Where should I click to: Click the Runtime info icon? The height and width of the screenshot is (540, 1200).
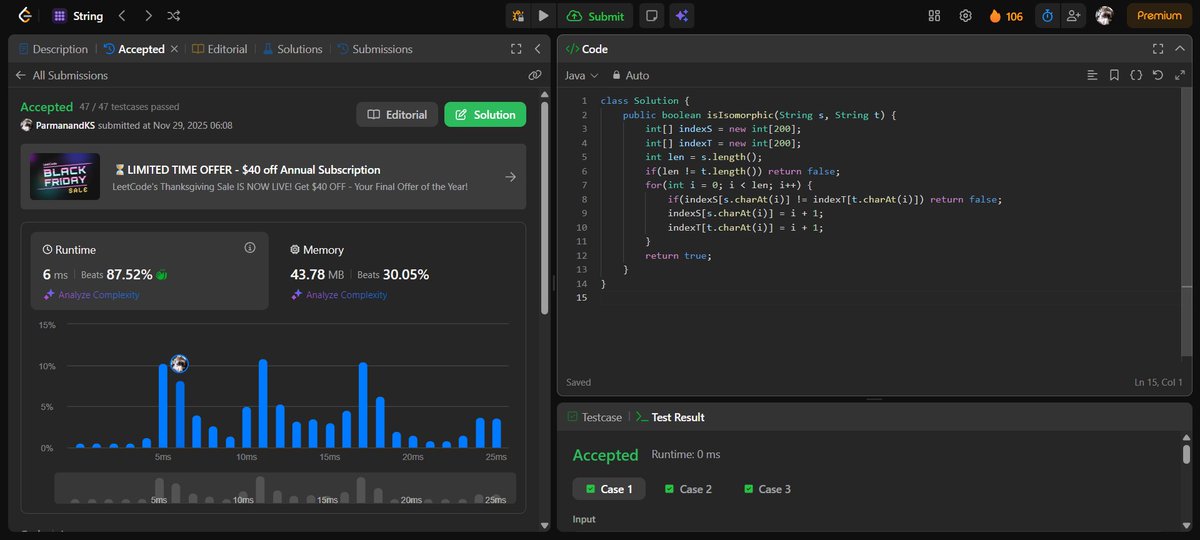point(250,248)
